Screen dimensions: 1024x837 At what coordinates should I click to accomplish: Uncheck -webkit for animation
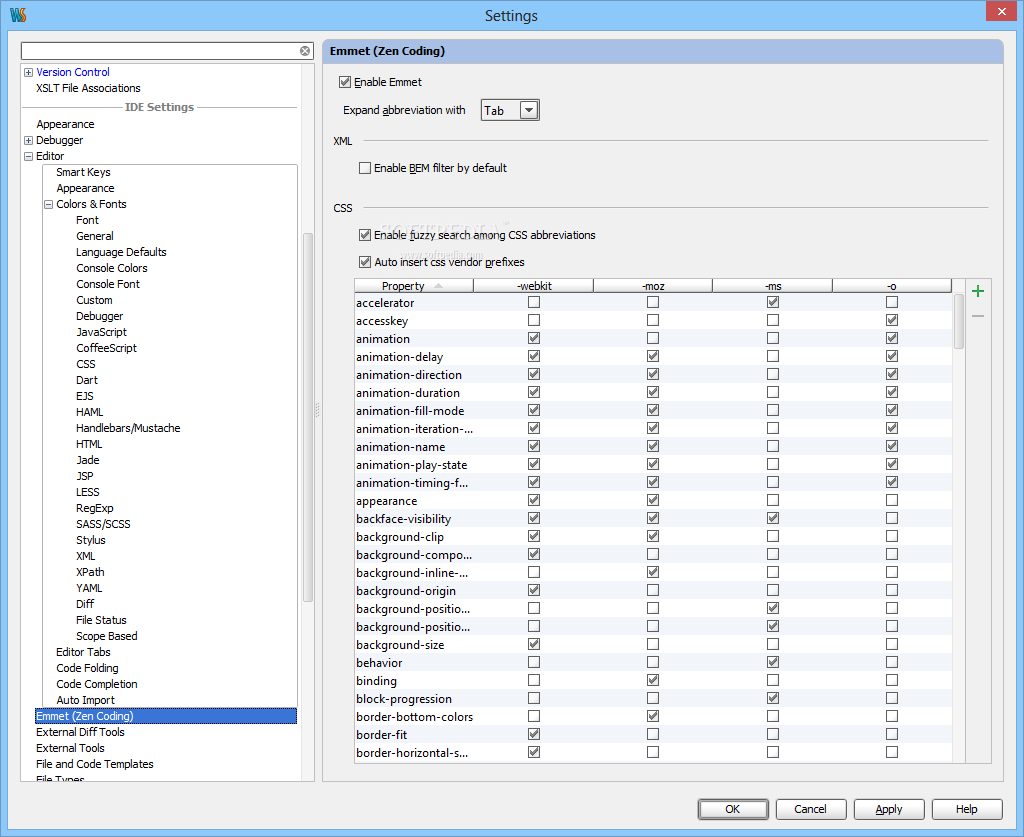click(x=534, y=338)
